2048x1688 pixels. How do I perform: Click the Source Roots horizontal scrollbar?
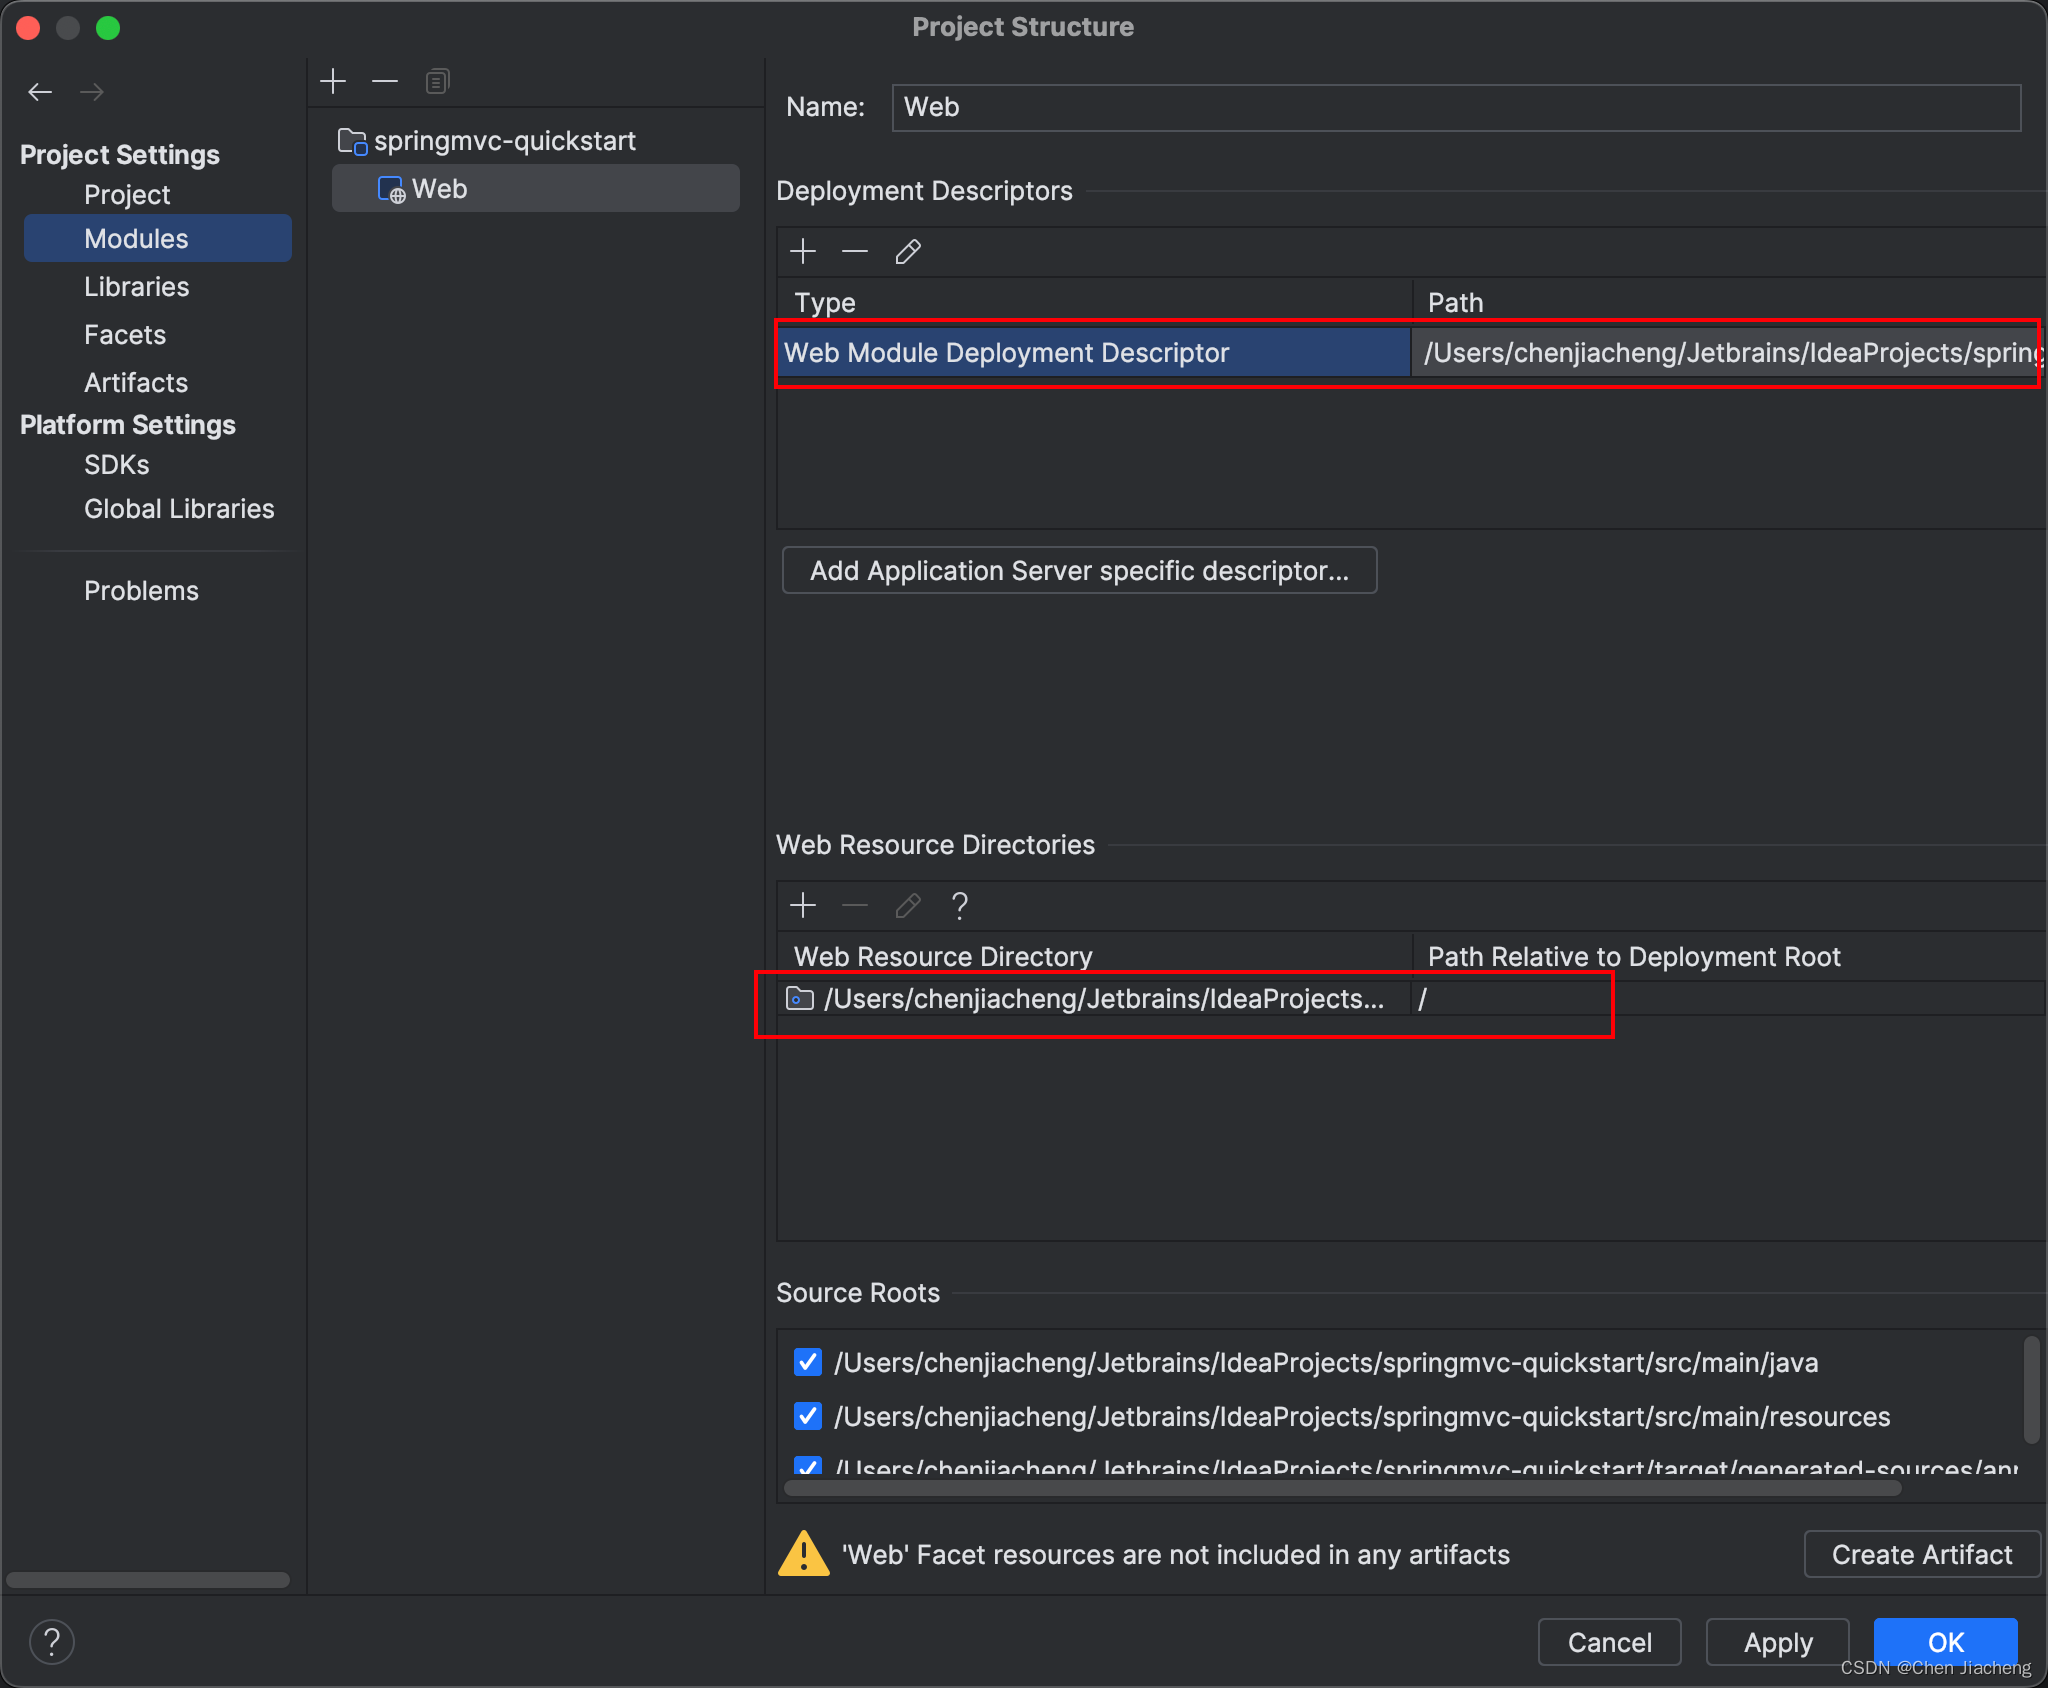click(x=1343, y=1487)
